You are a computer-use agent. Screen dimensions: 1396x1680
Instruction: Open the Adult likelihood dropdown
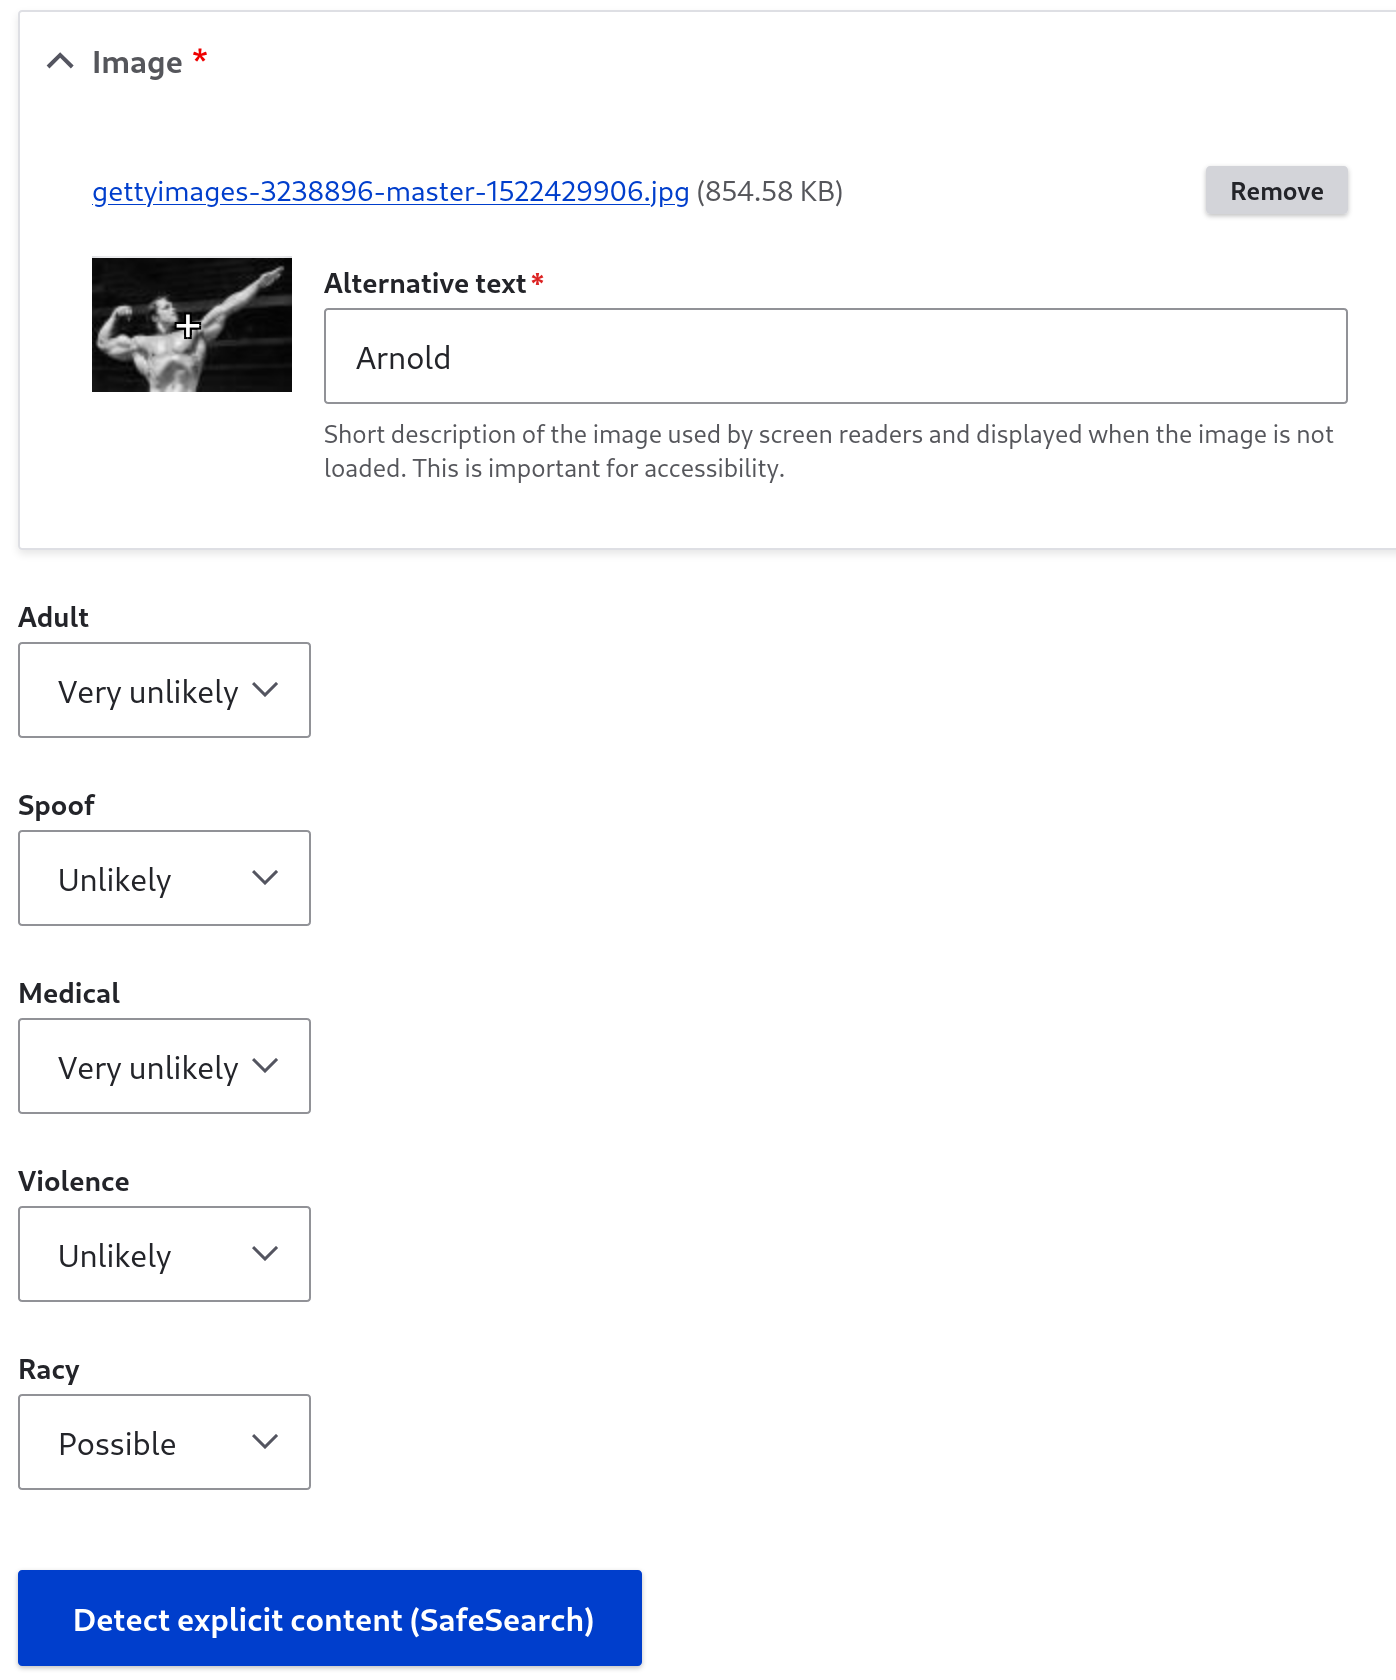(164, 690)
